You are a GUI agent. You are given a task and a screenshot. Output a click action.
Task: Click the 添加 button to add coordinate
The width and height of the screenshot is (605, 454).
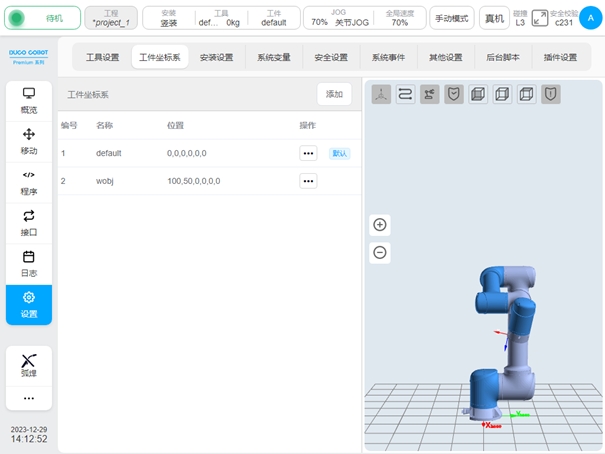pos(334,94)
